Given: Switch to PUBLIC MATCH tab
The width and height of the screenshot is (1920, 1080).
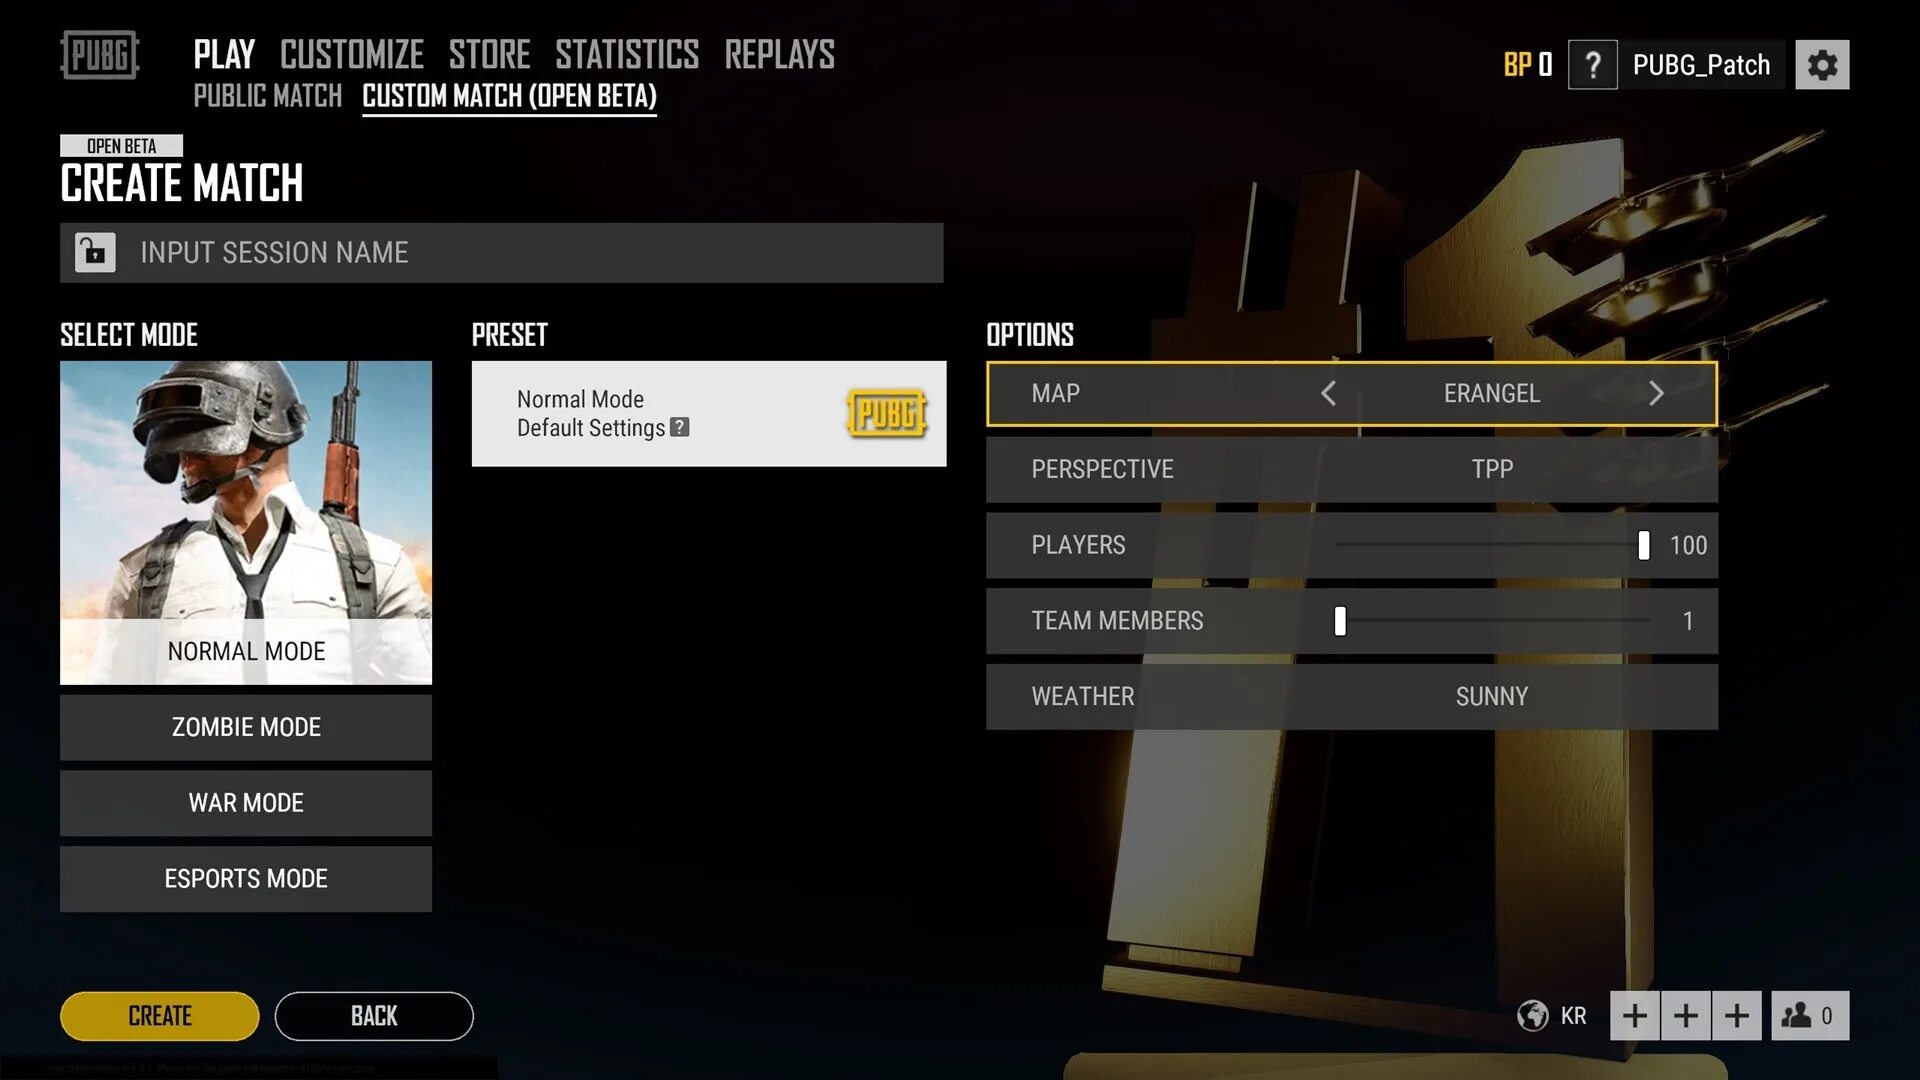Looking at the screenshot, I should tap(268, 95).
